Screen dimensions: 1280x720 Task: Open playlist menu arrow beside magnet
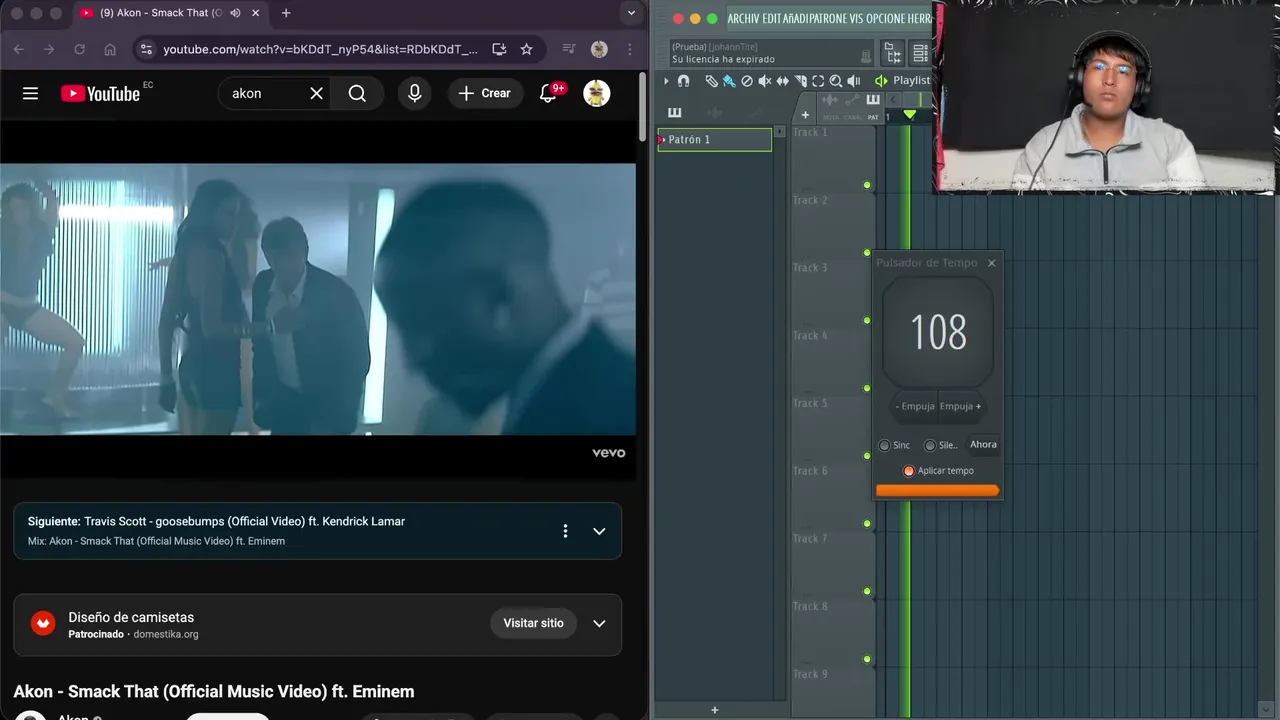click(x=666, y=81)
